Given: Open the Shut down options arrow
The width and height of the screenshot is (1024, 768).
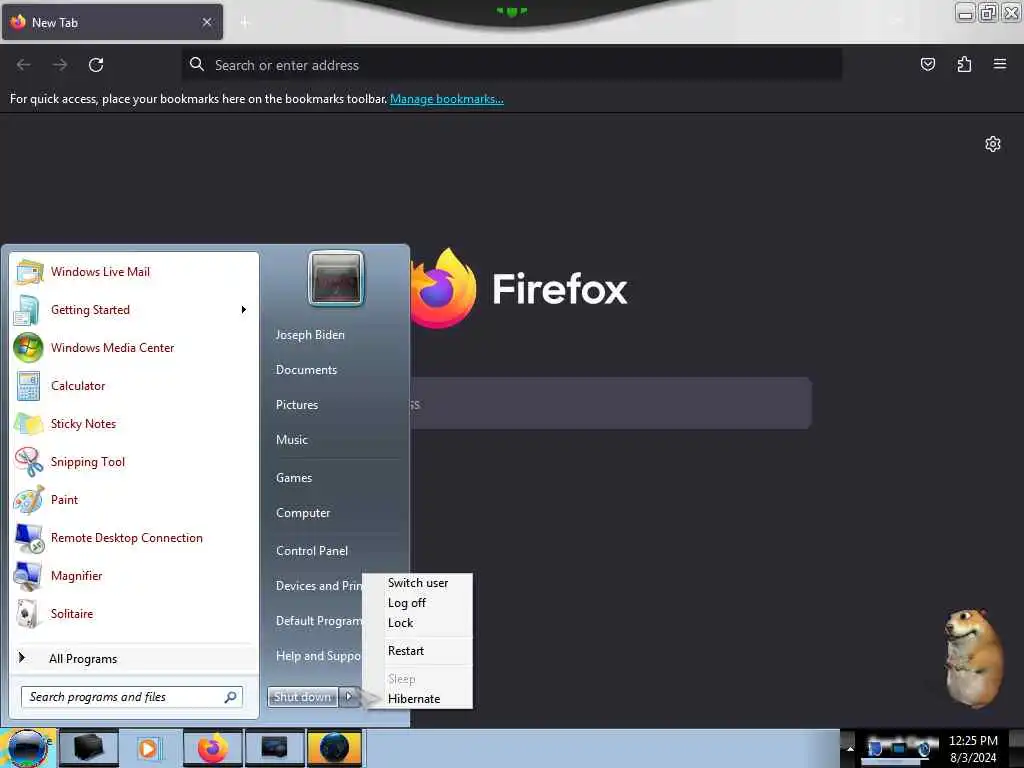Looking at the screenshot, I should click(349, 697).
